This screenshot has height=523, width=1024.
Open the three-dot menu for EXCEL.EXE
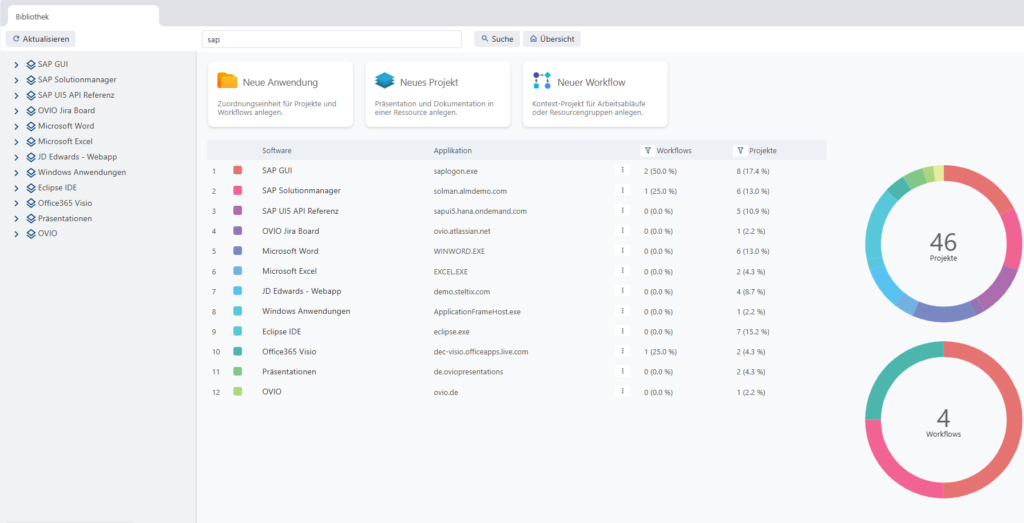pyautogui.click(x=622, y=270)
